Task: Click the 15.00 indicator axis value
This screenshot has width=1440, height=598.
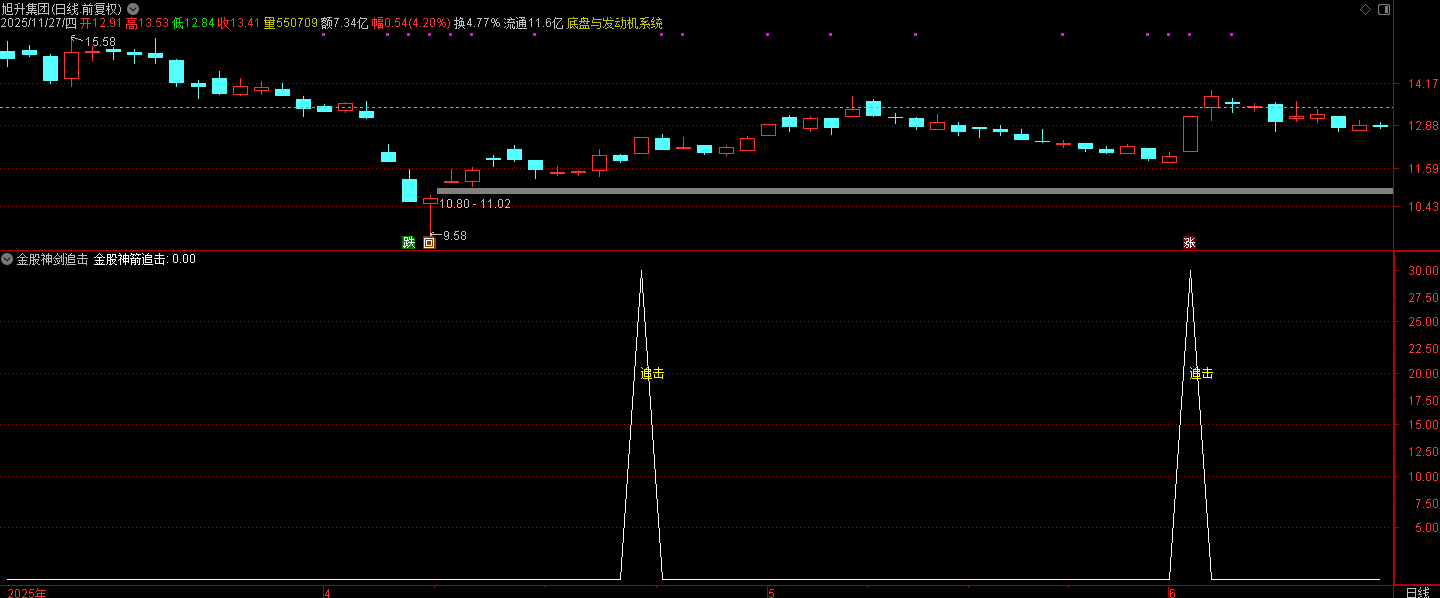Action: (1423, 425)
